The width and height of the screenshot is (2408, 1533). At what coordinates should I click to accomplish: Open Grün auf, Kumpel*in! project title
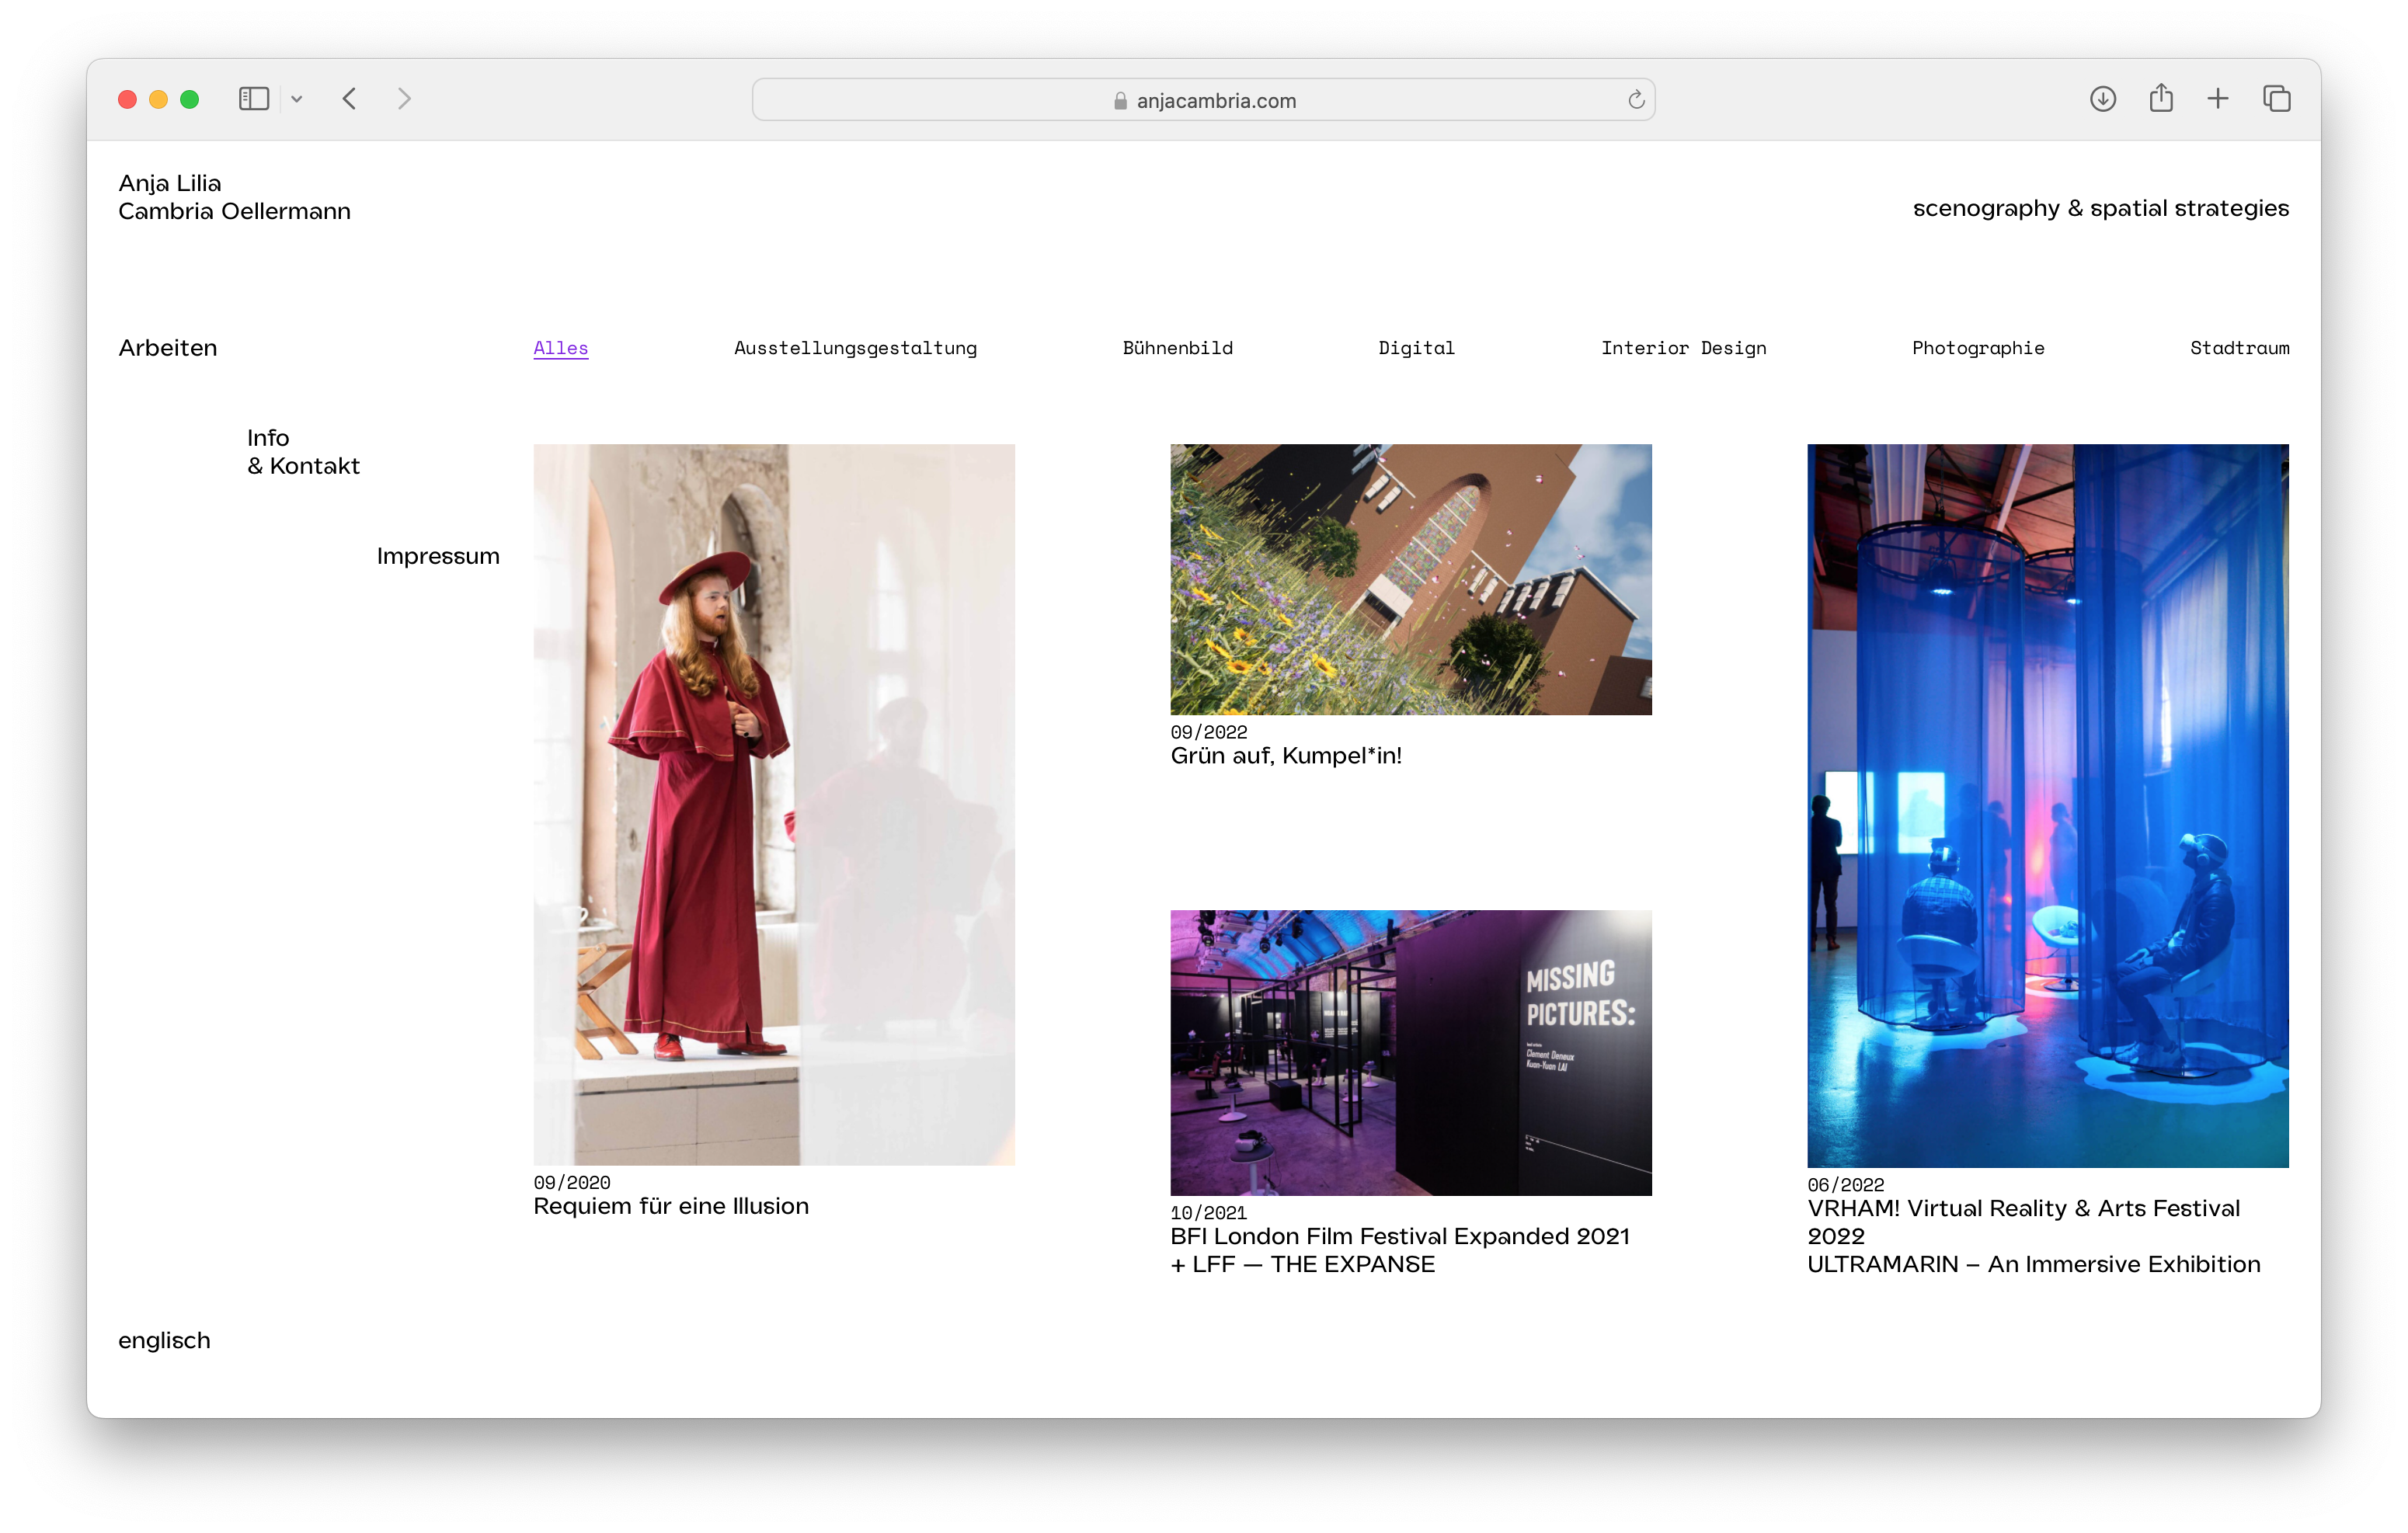coord(1286,756)
